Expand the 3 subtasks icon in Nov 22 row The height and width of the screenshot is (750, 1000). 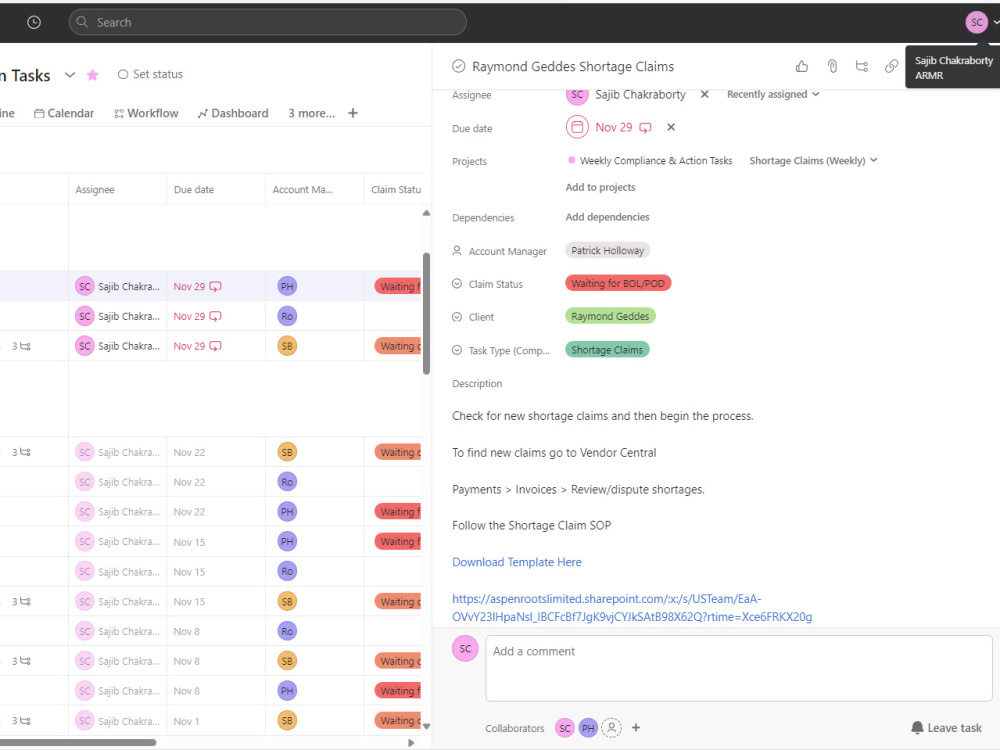point(21,452)
